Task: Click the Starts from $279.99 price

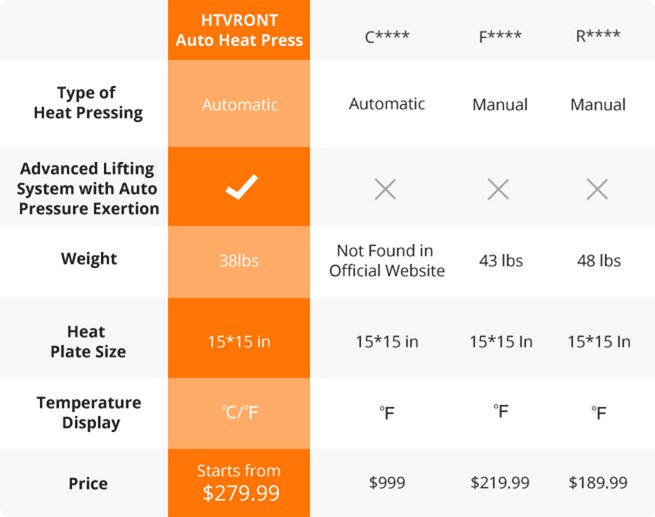Action: pyautogui.click(x=239, y=482)
